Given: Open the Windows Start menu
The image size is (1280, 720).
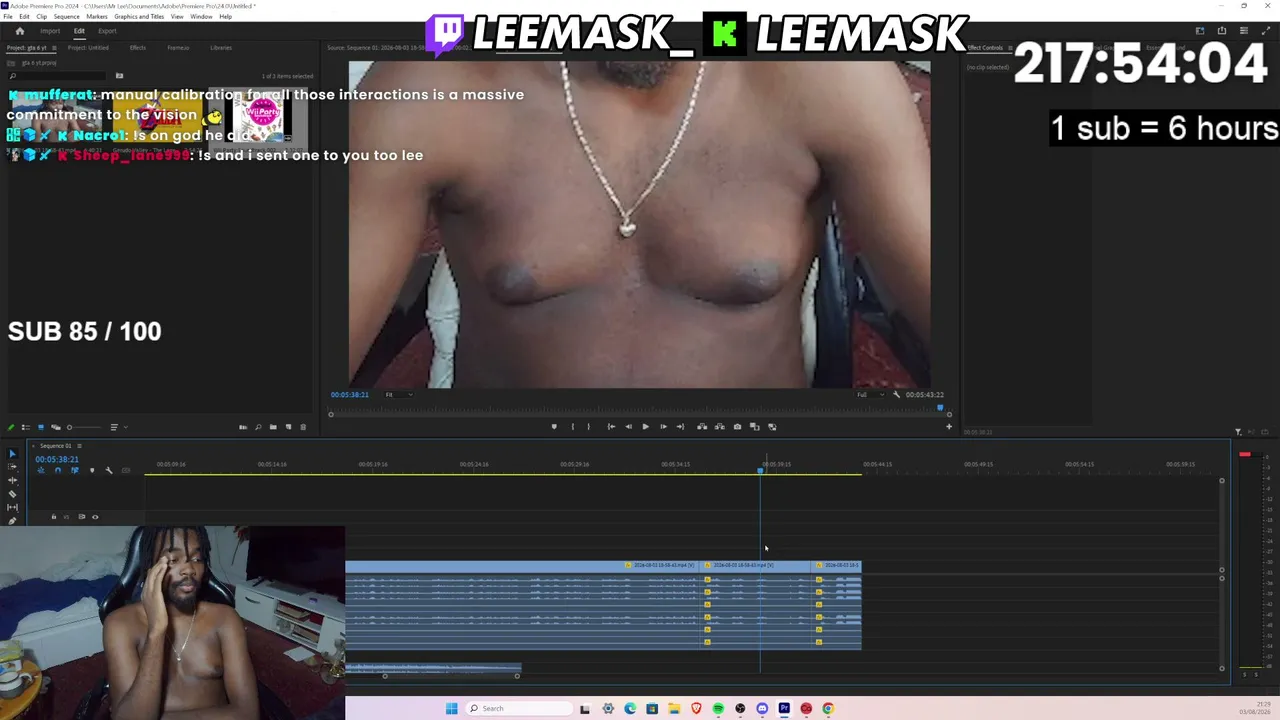Looking at the screenshot, I should point(452,708).
